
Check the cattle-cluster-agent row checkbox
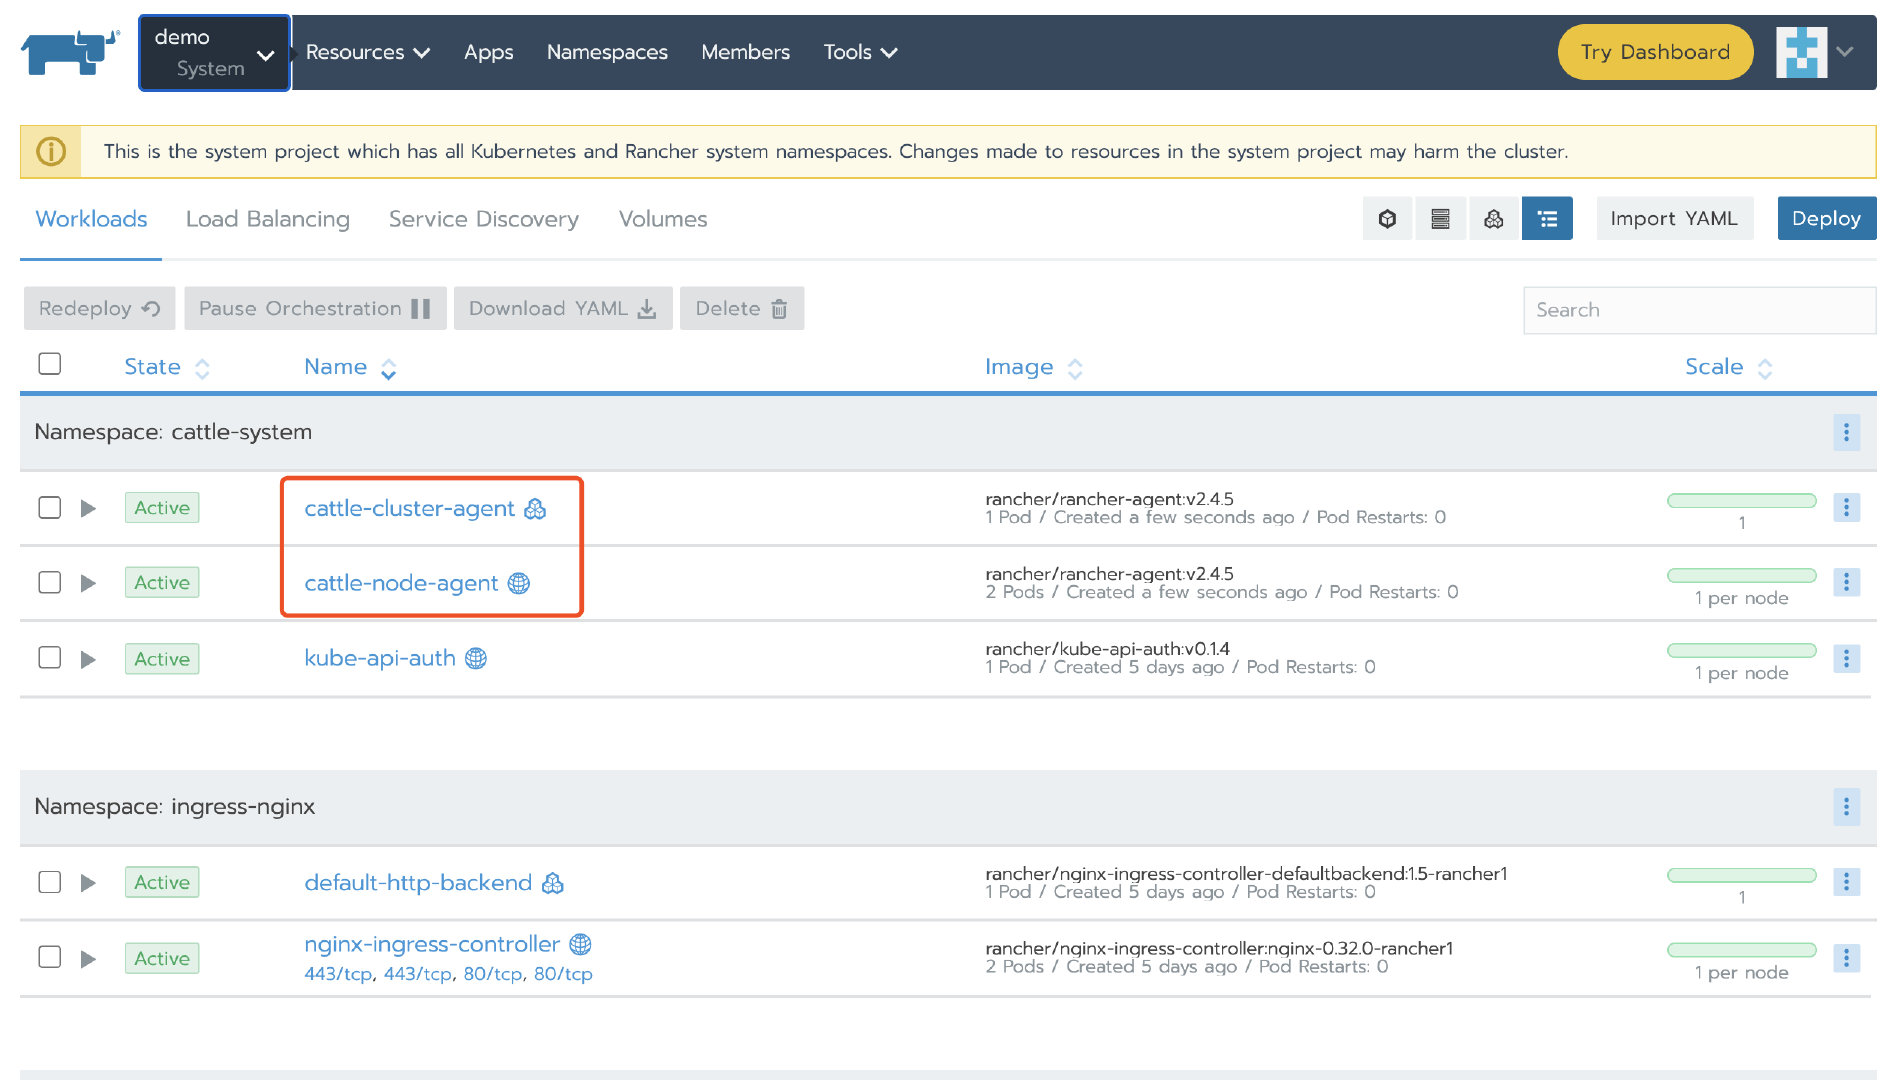coord(50,508)
